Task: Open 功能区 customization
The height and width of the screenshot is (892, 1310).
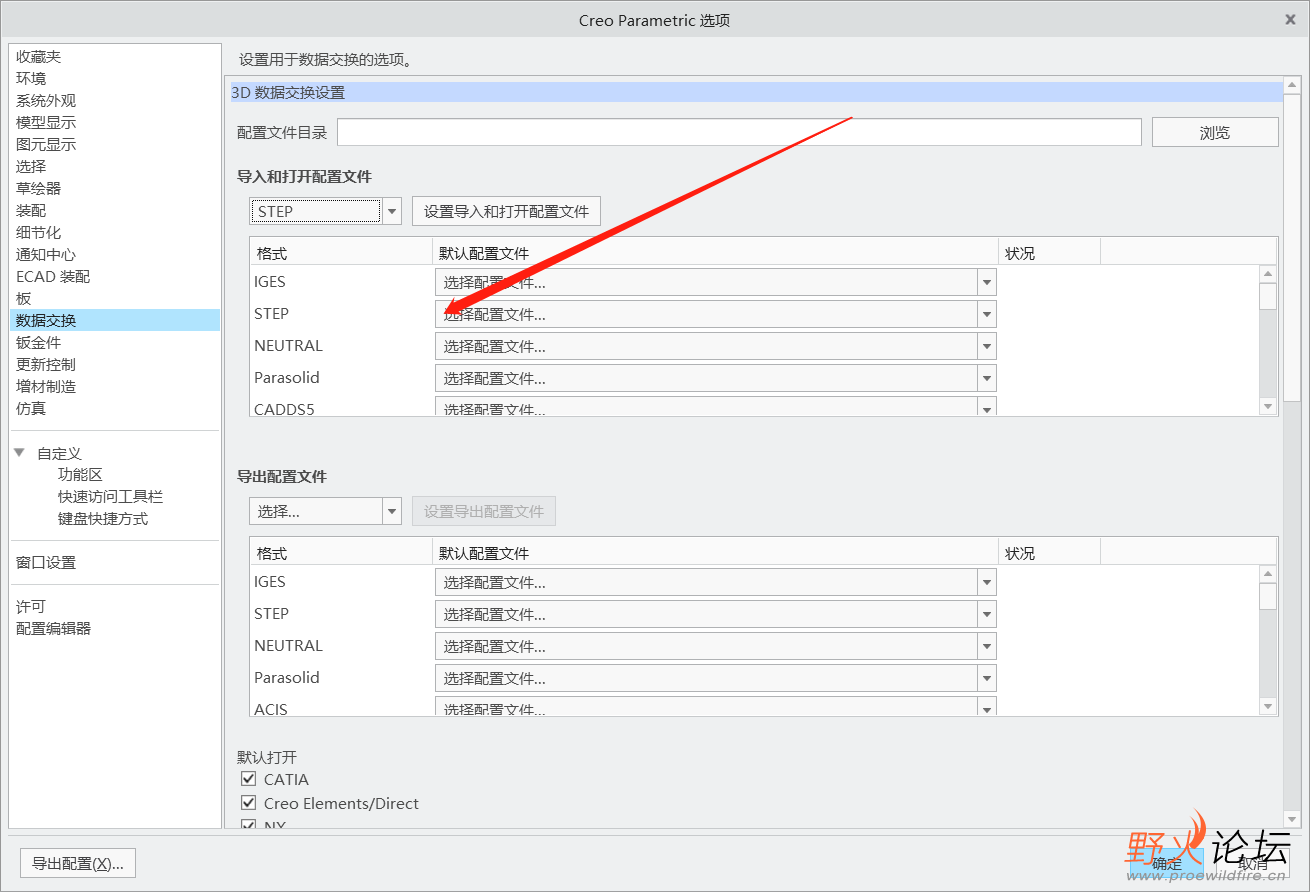Action: coord(80,475)
